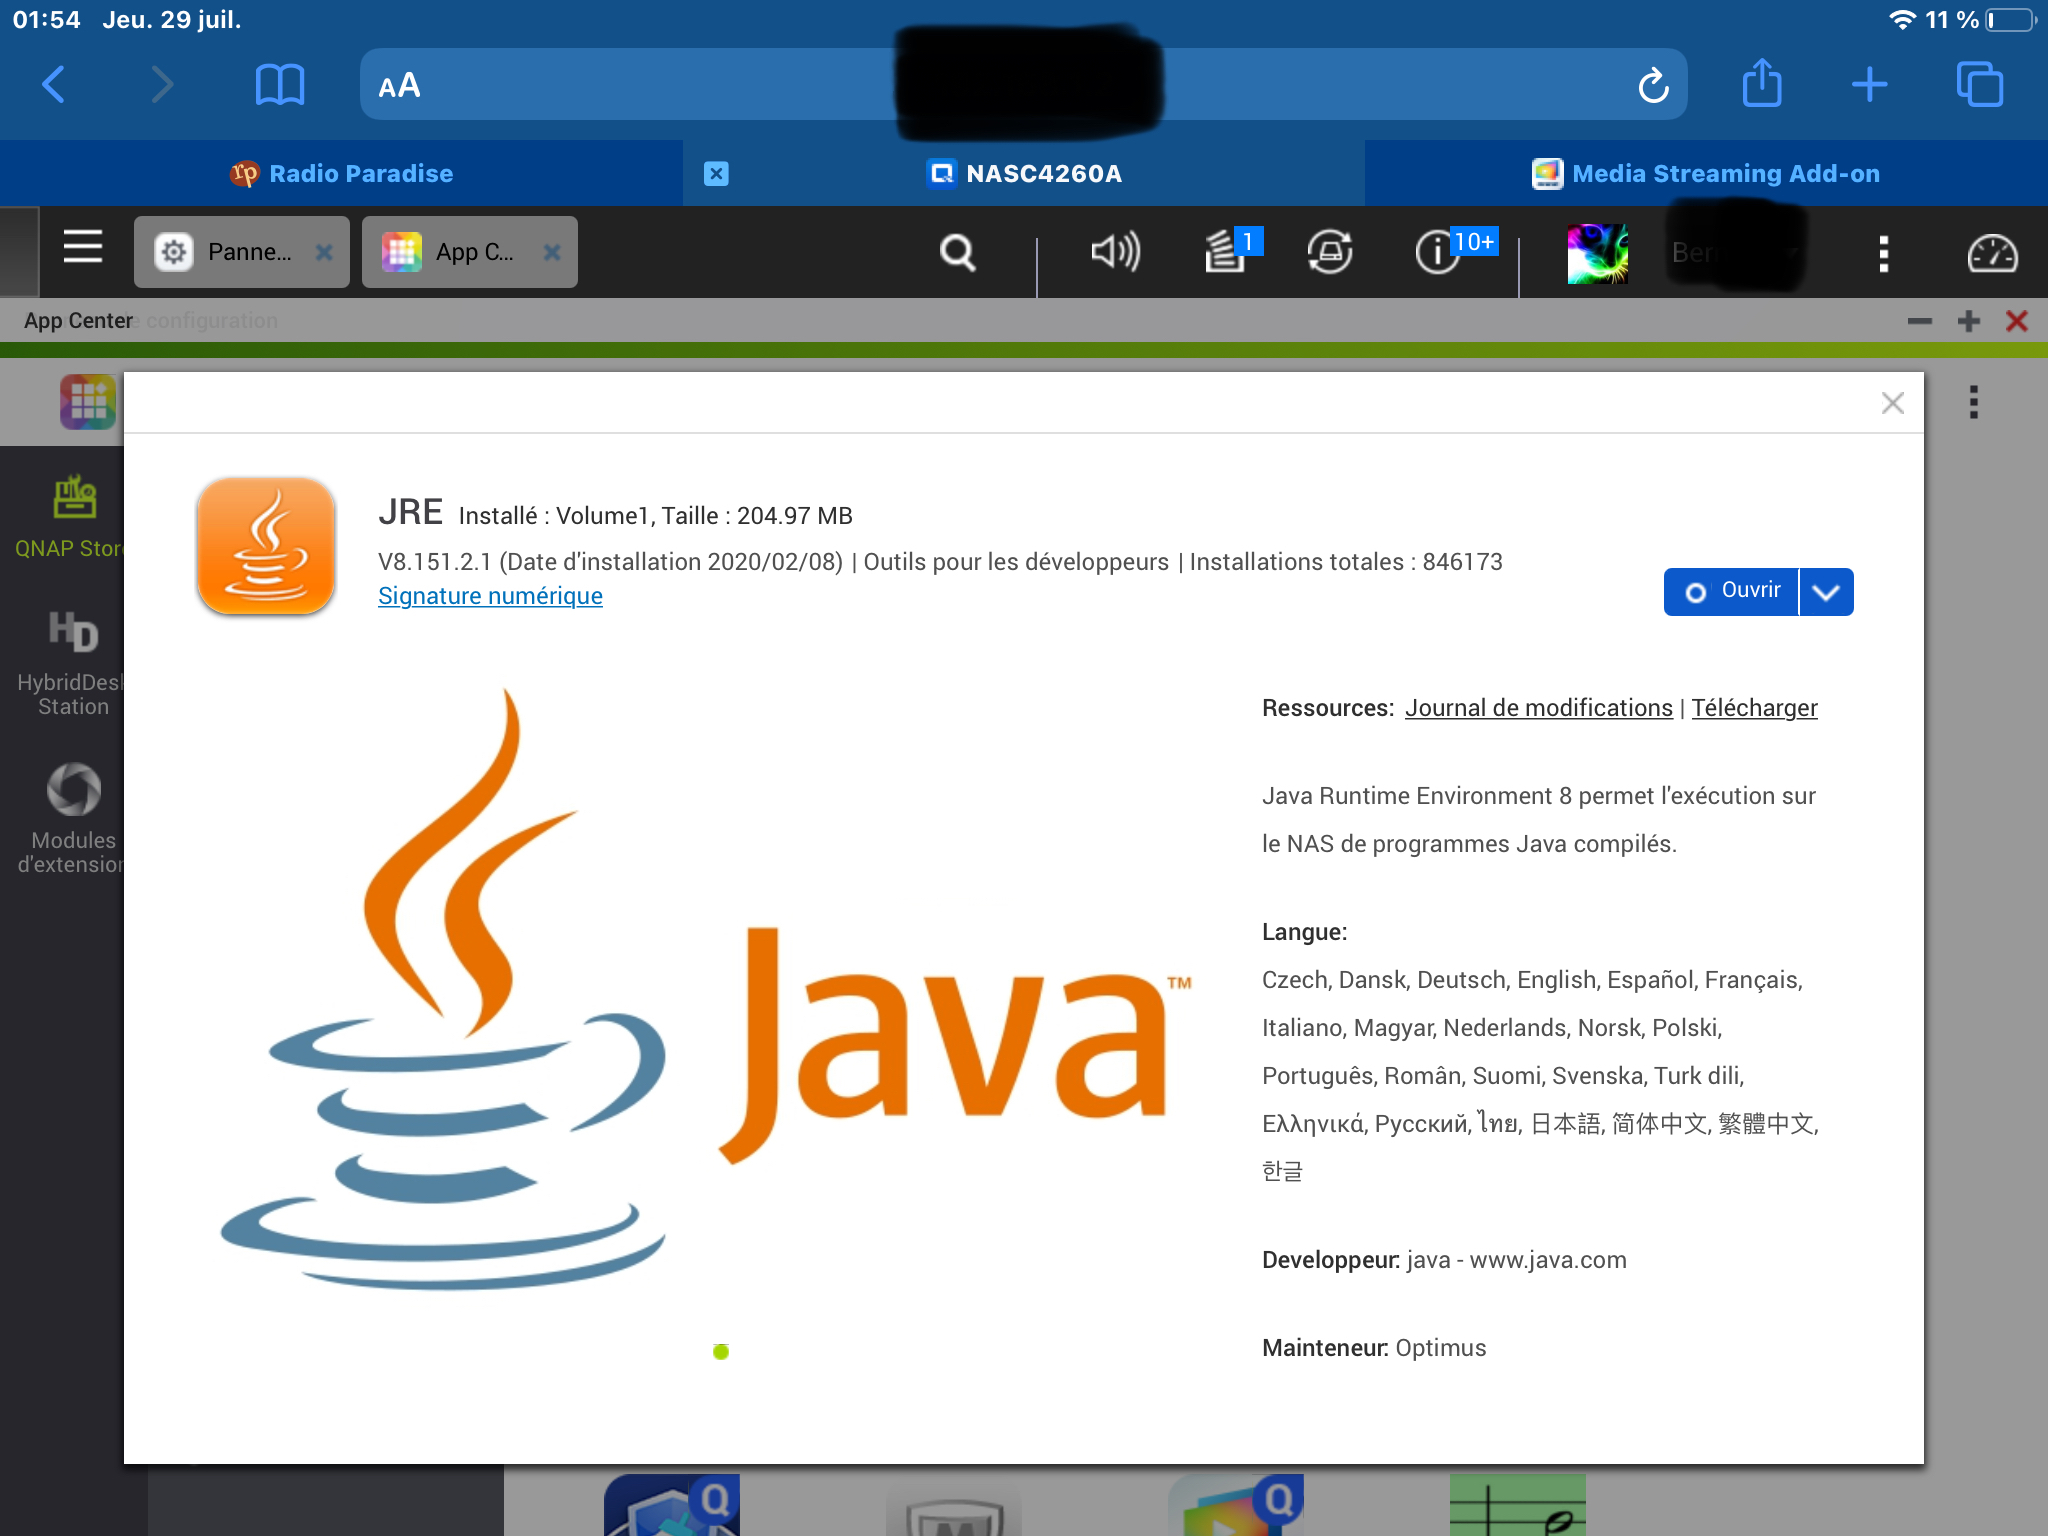Open event notifications info icon

tap(1438, 252)
